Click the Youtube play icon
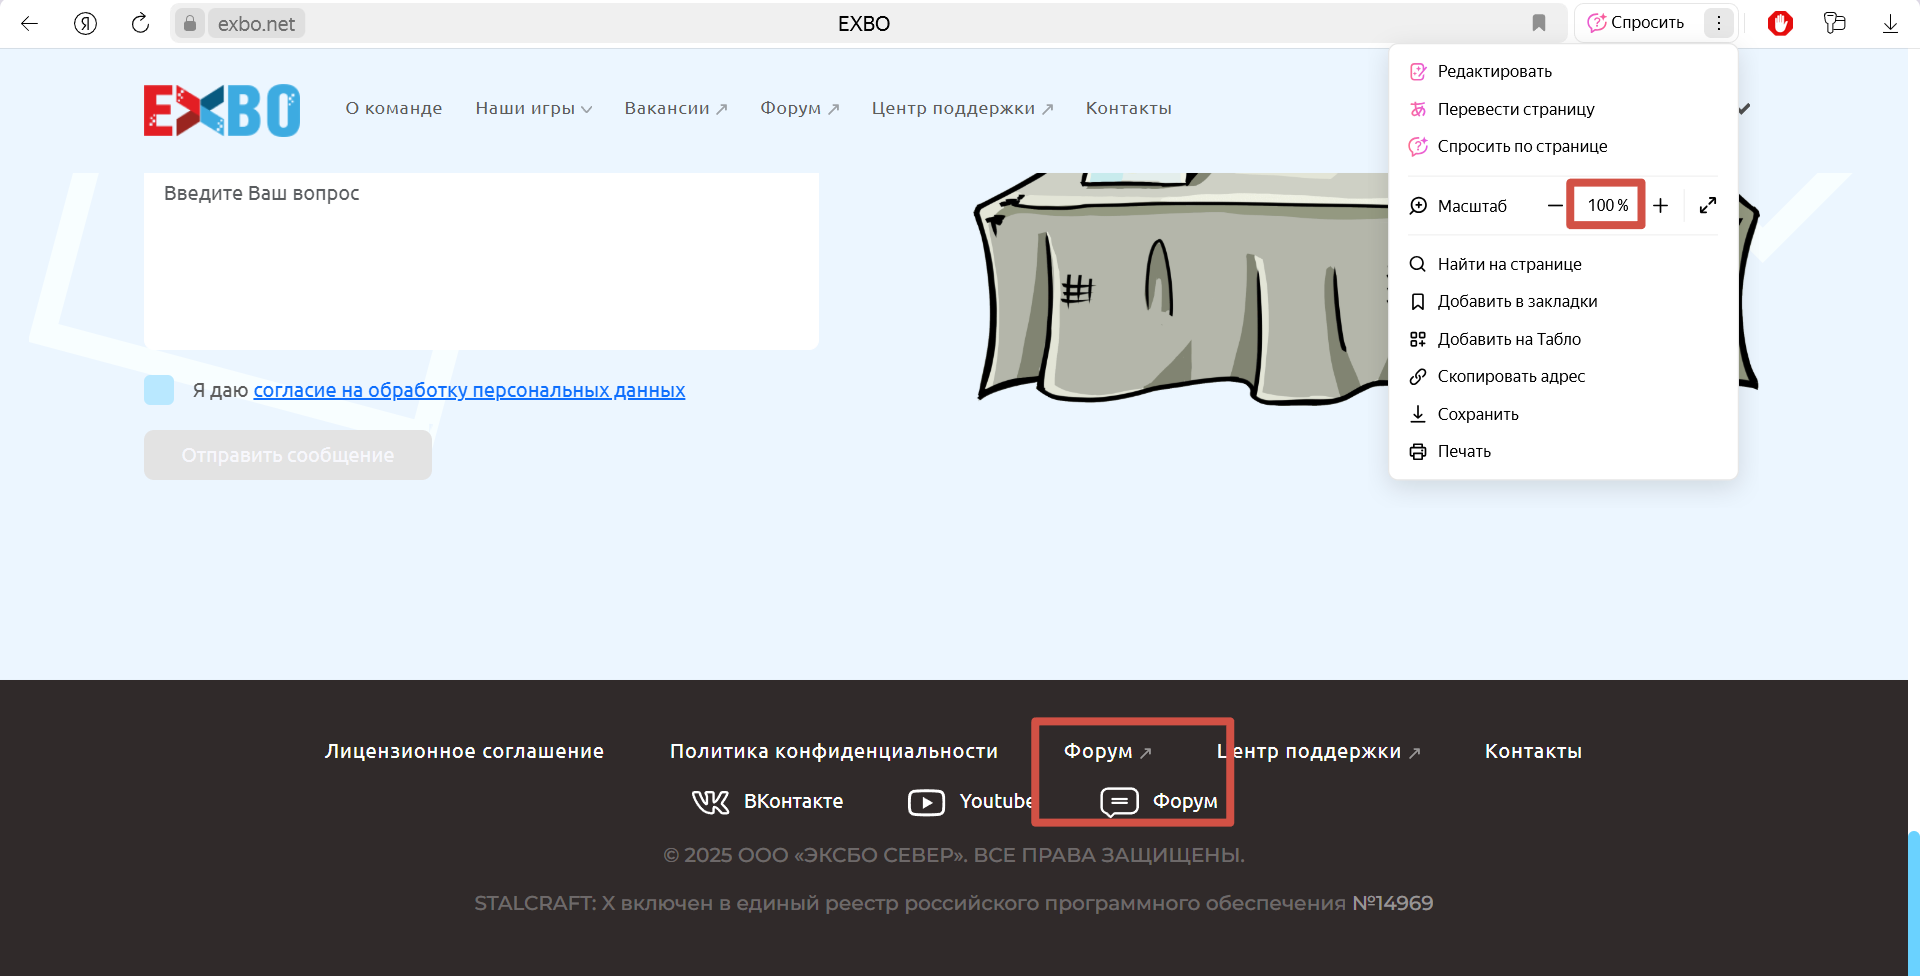Viewport: 1920px width, 976px height. click(x=926, y=802)
